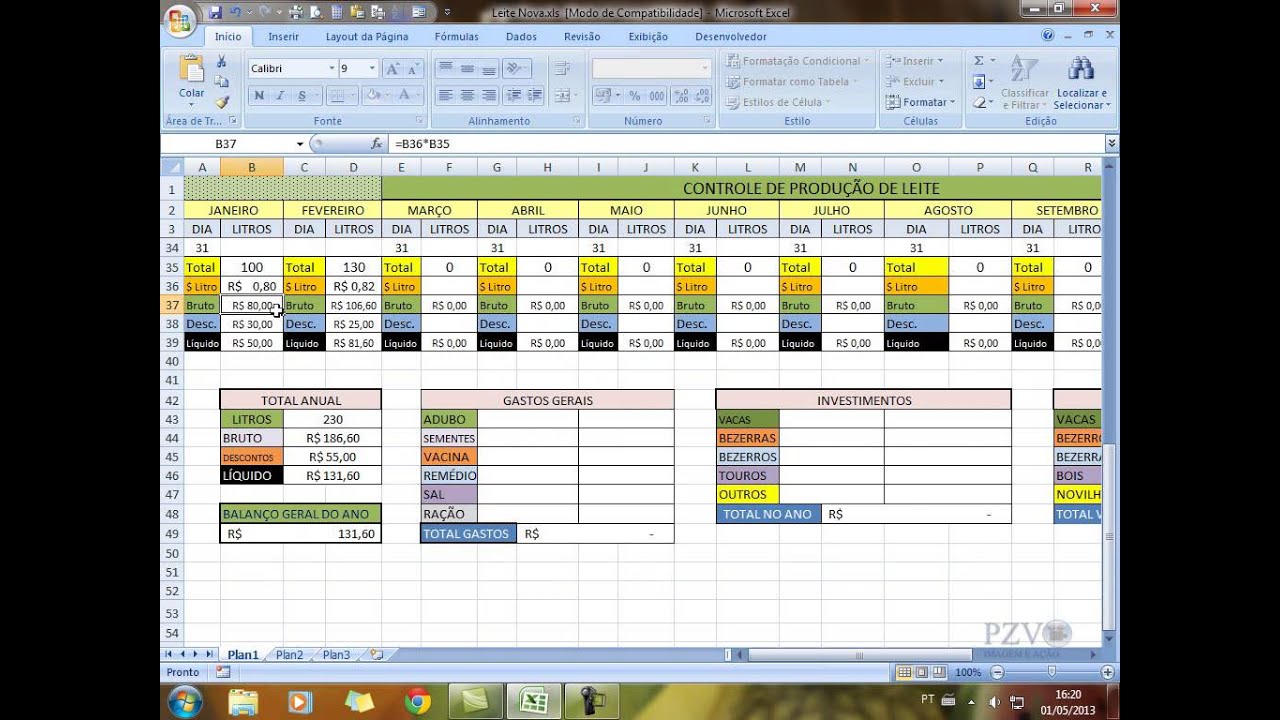This screenshot has width=1280, height=720.
Task: Open the number format combo box
Action: pos(651,69)
